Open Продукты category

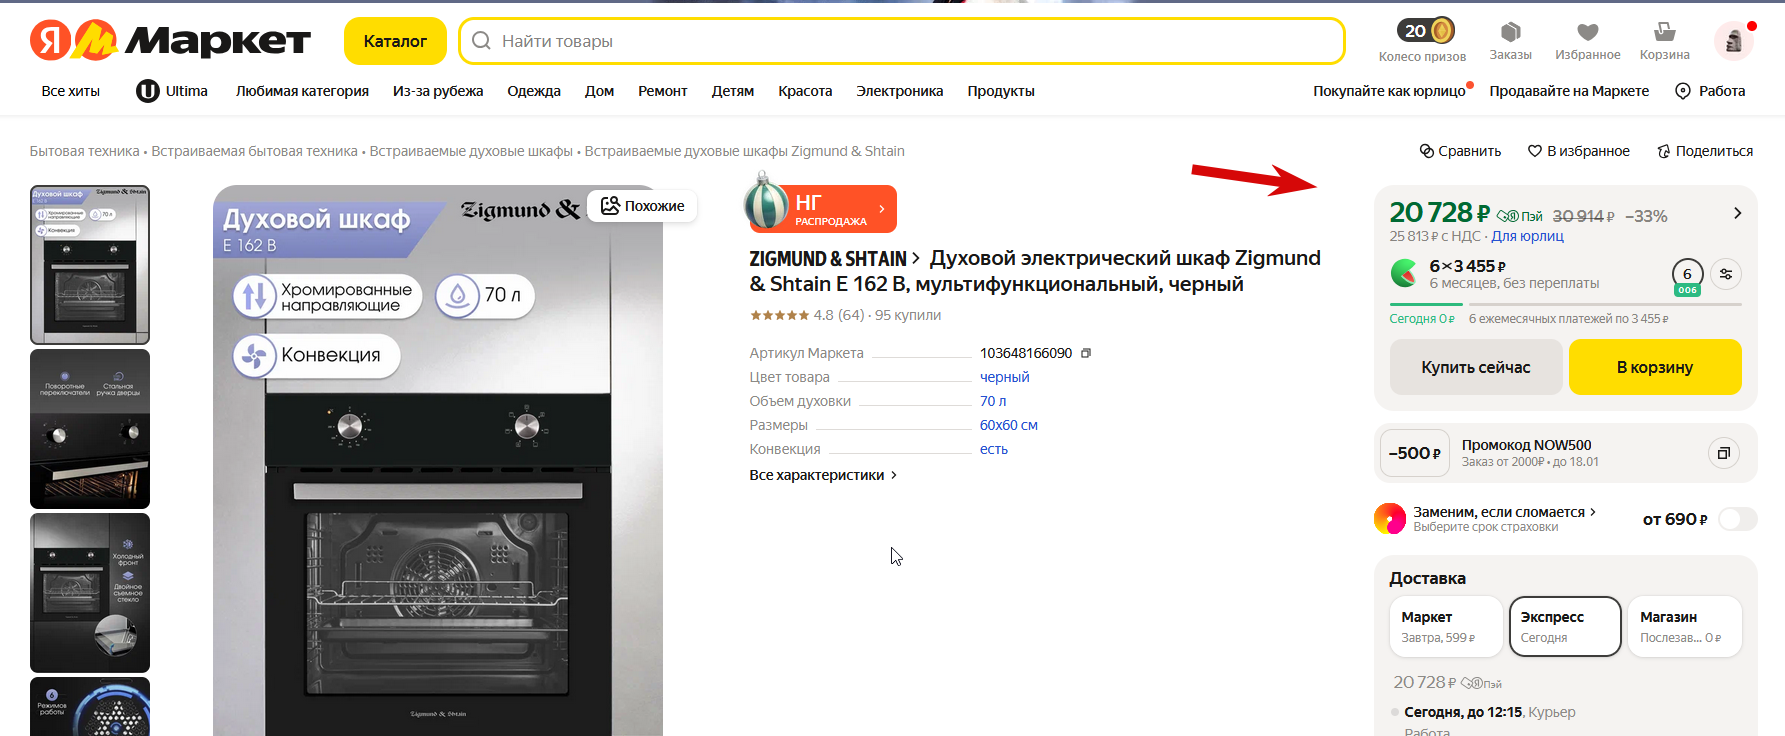coord(1001,91)
